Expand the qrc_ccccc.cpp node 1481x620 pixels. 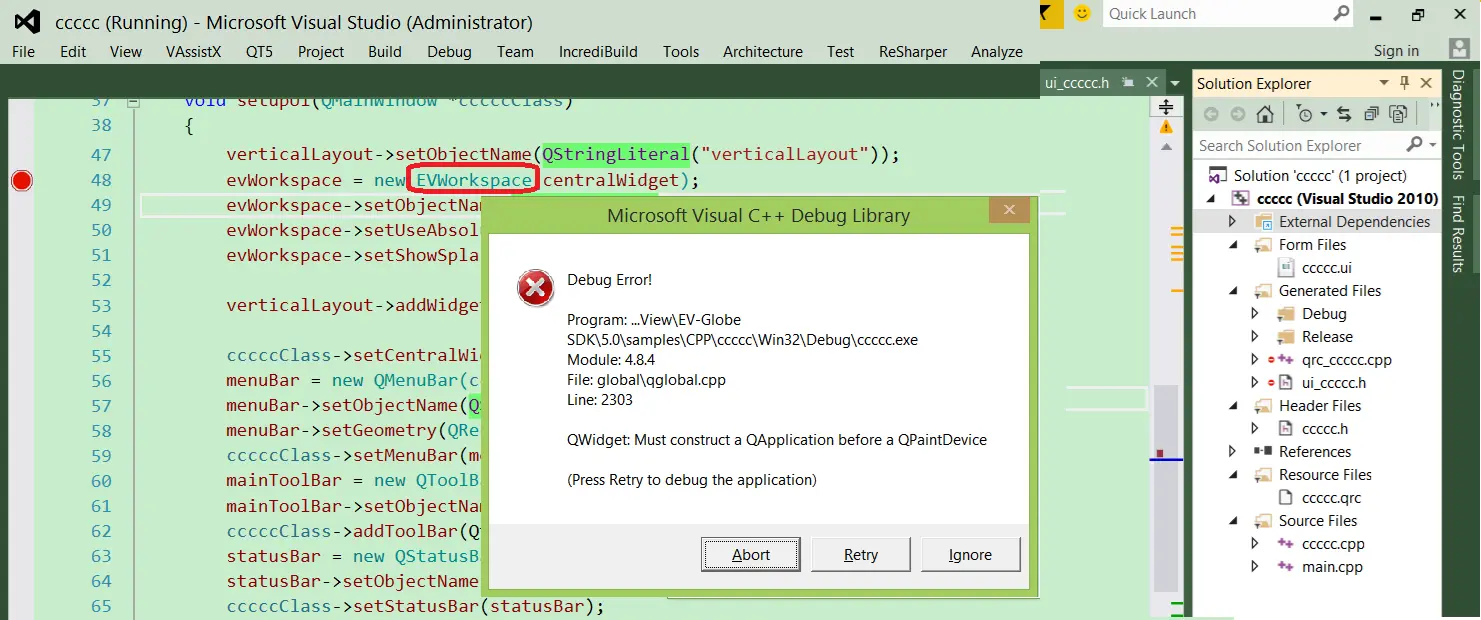pyautogui.click(x=1256, y=359)
